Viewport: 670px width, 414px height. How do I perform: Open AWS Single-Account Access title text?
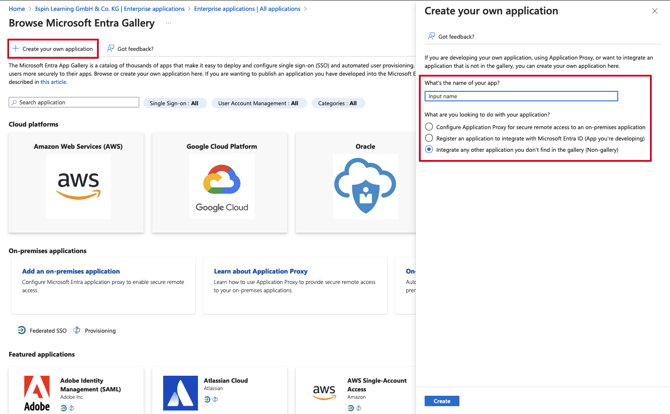coord(377,385)
